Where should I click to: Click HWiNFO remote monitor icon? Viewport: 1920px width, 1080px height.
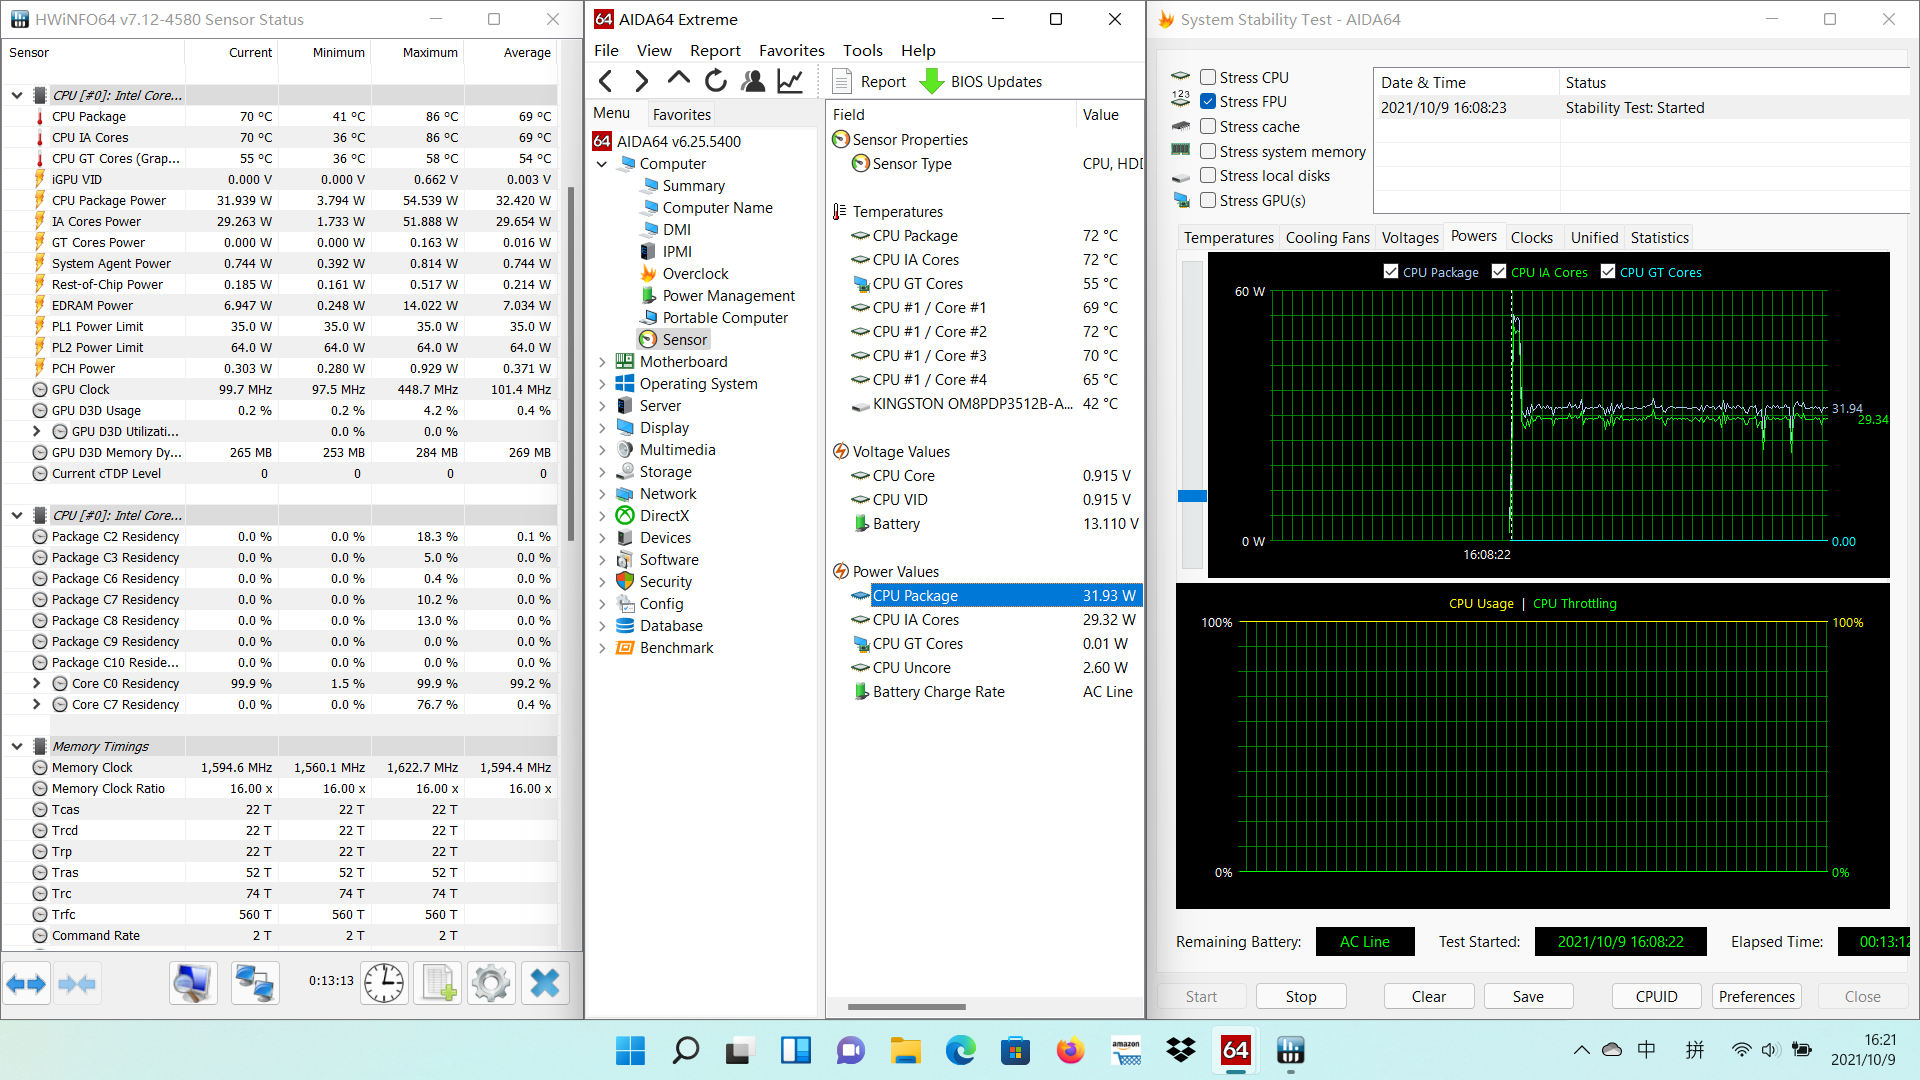[193, 984]
